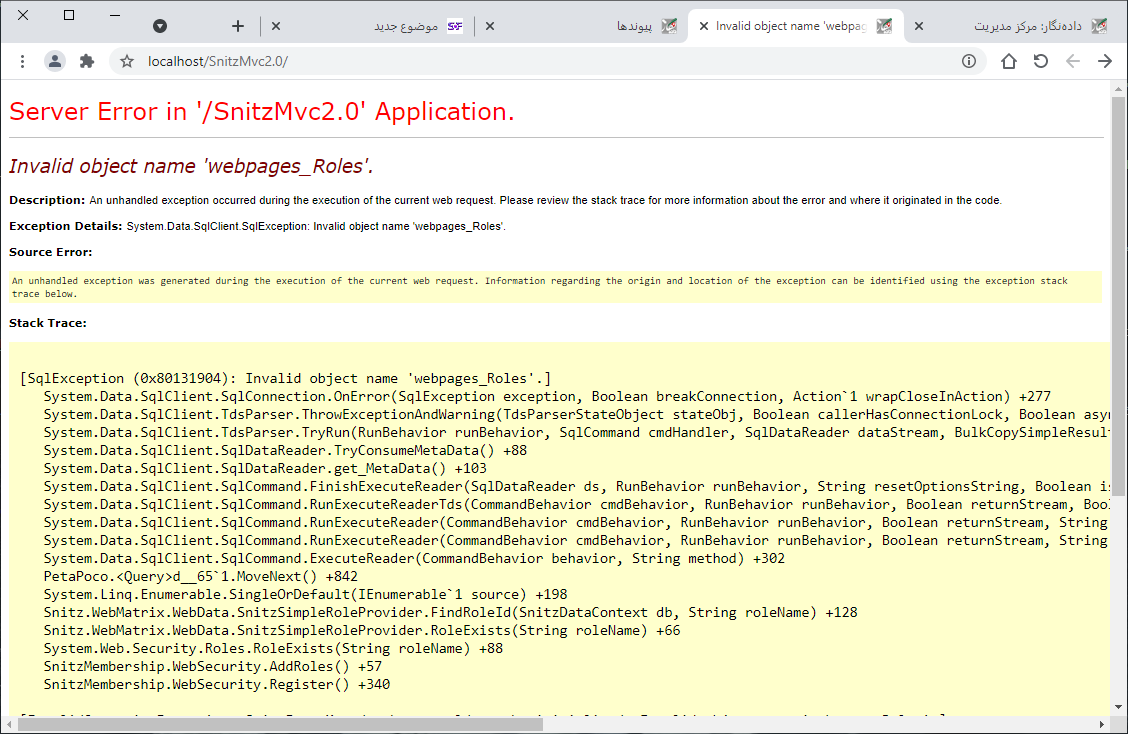1128x734 pixels.
Task: Open the Extensions puzzle icon
Action: 87,61
